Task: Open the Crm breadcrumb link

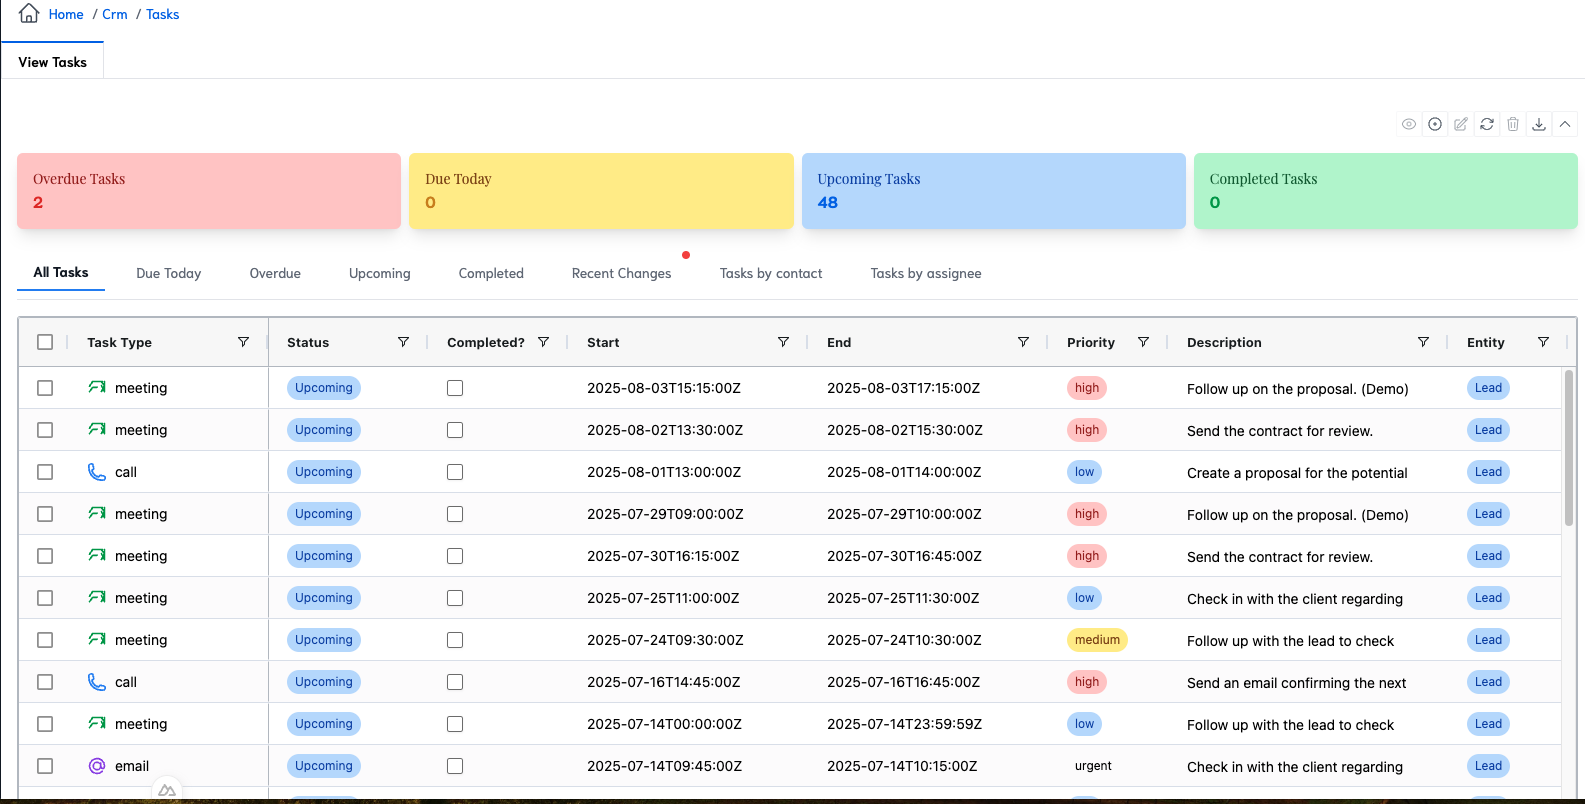Action: click(x=115, y=14)
